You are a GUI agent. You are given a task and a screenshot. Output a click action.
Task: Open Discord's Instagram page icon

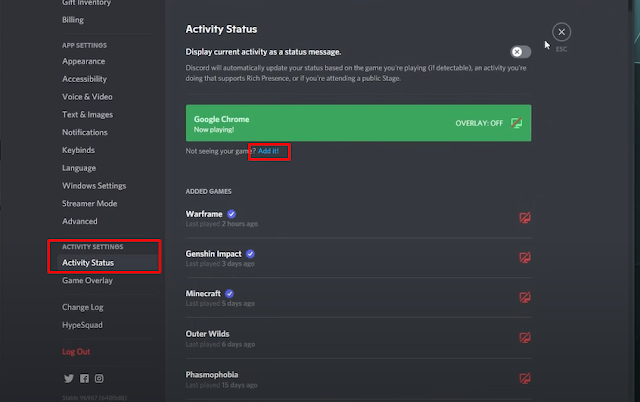(x=99, y=378)
